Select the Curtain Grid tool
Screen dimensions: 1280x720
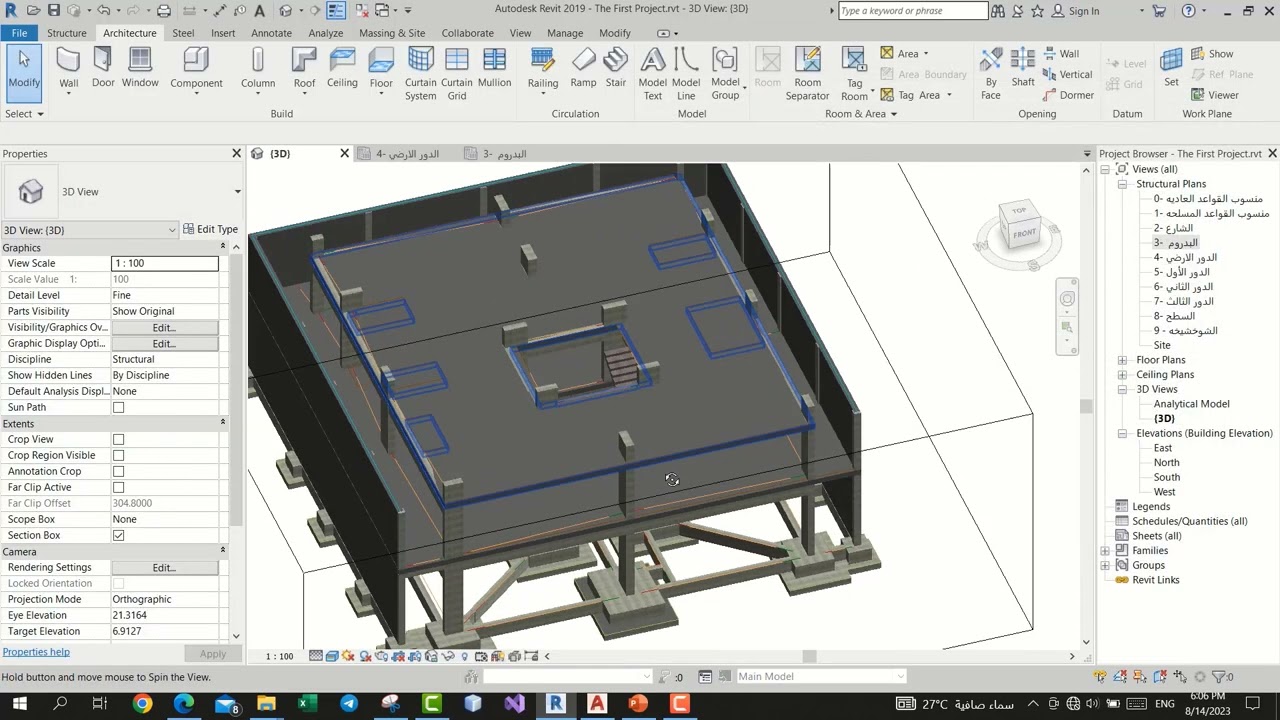tap(457, 74)
